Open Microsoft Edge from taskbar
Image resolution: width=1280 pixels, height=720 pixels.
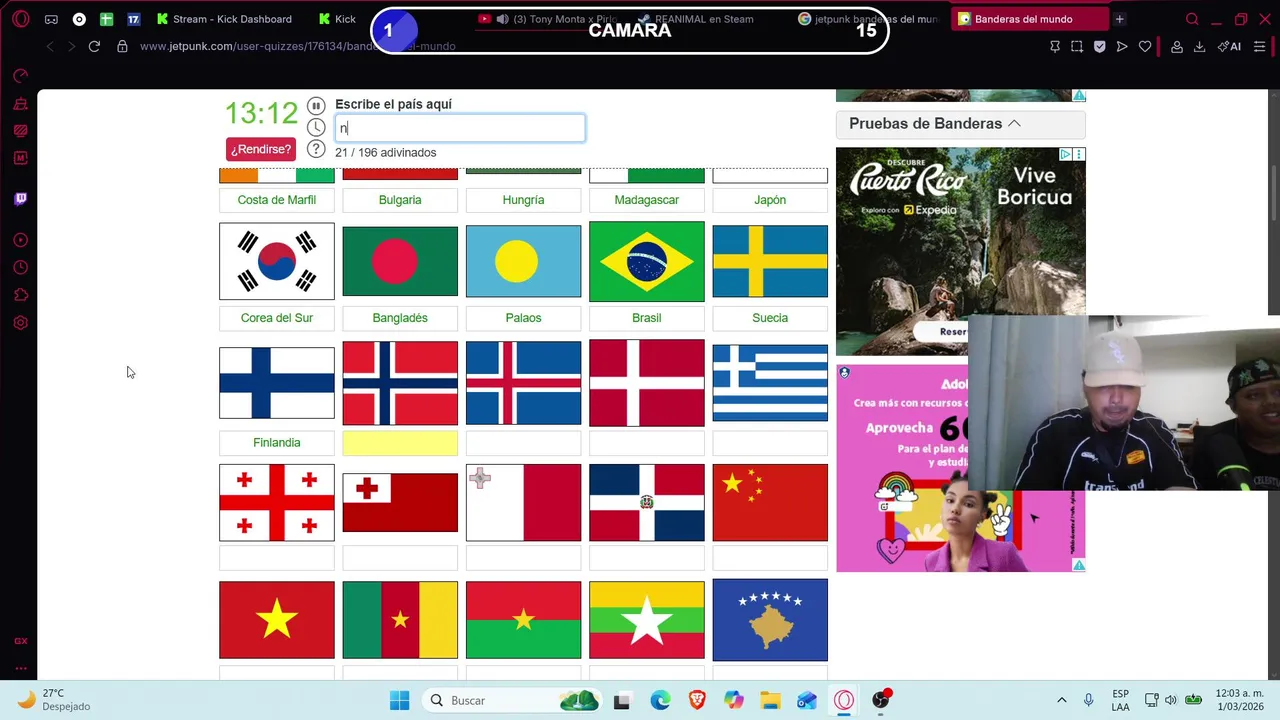(x=660, y=700)
